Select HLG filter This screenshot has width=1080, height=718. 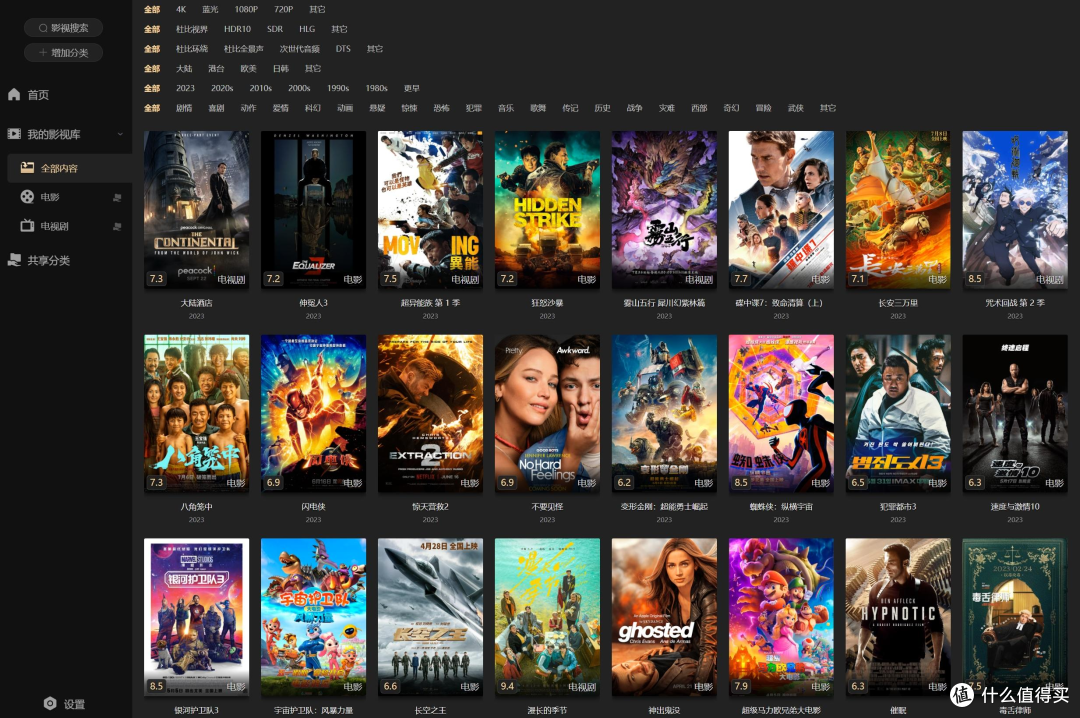tap(307, 29)
